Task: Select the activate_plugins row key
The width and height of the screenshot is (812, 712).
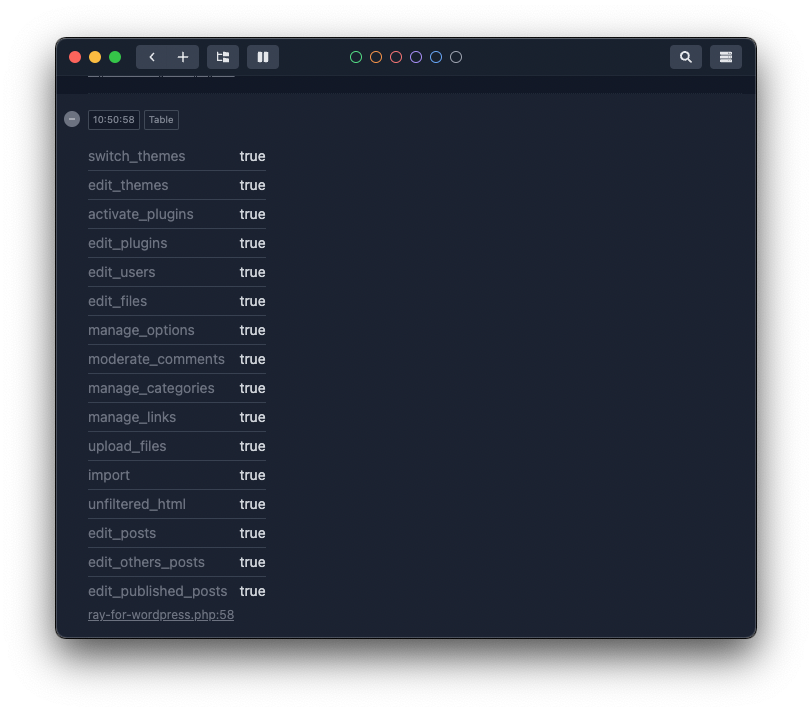Action: coord(141,214)
